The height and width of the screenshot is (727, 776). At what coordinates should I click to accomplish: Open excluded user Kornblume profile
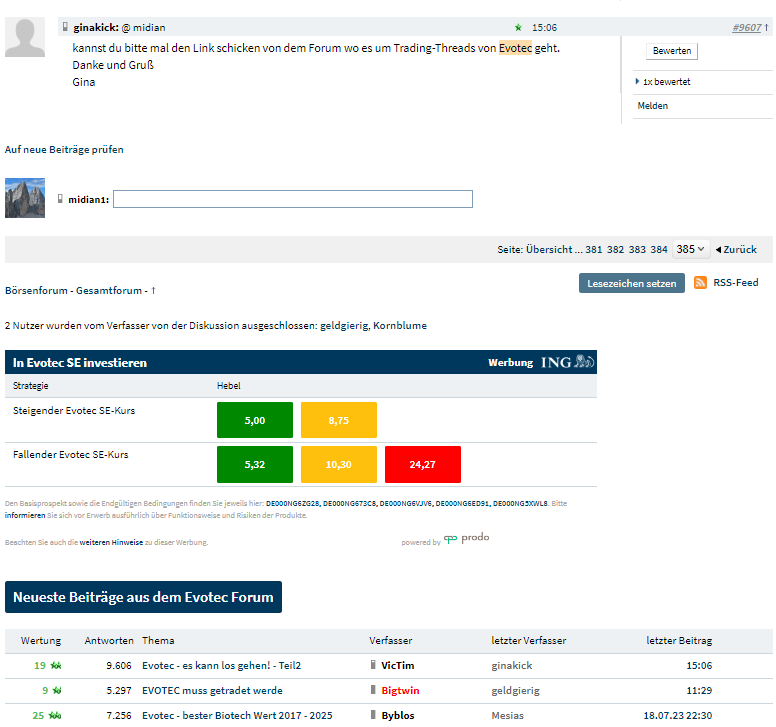coord(400,326)
